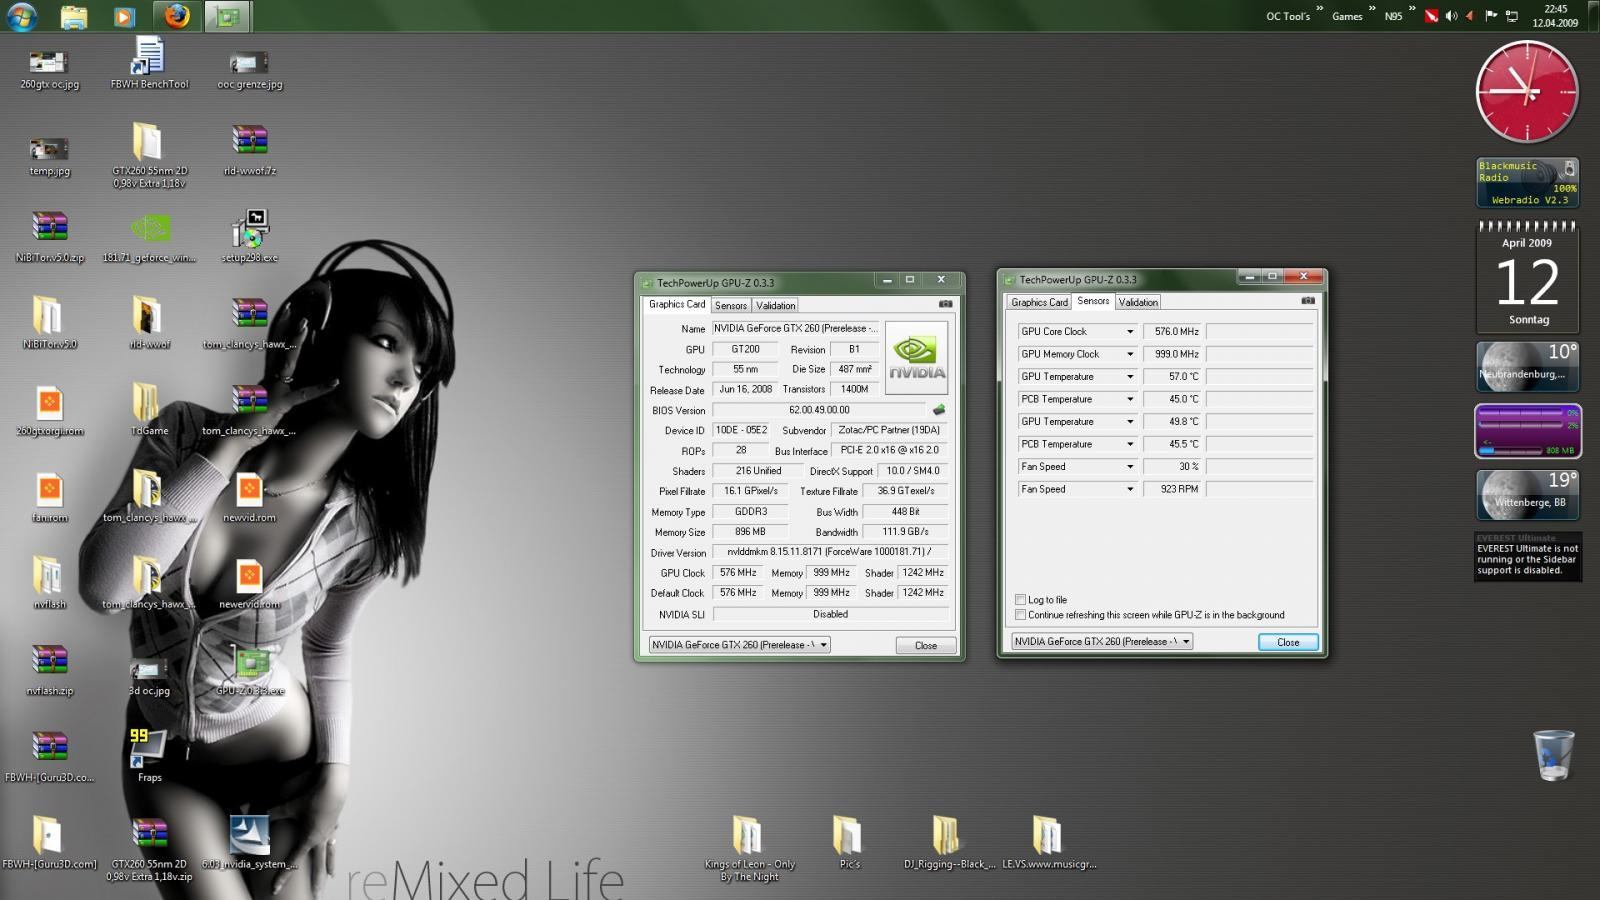Click Close button in Graphics Card window
Viewport: 1600px width, 900px height.
click(926, 646)
